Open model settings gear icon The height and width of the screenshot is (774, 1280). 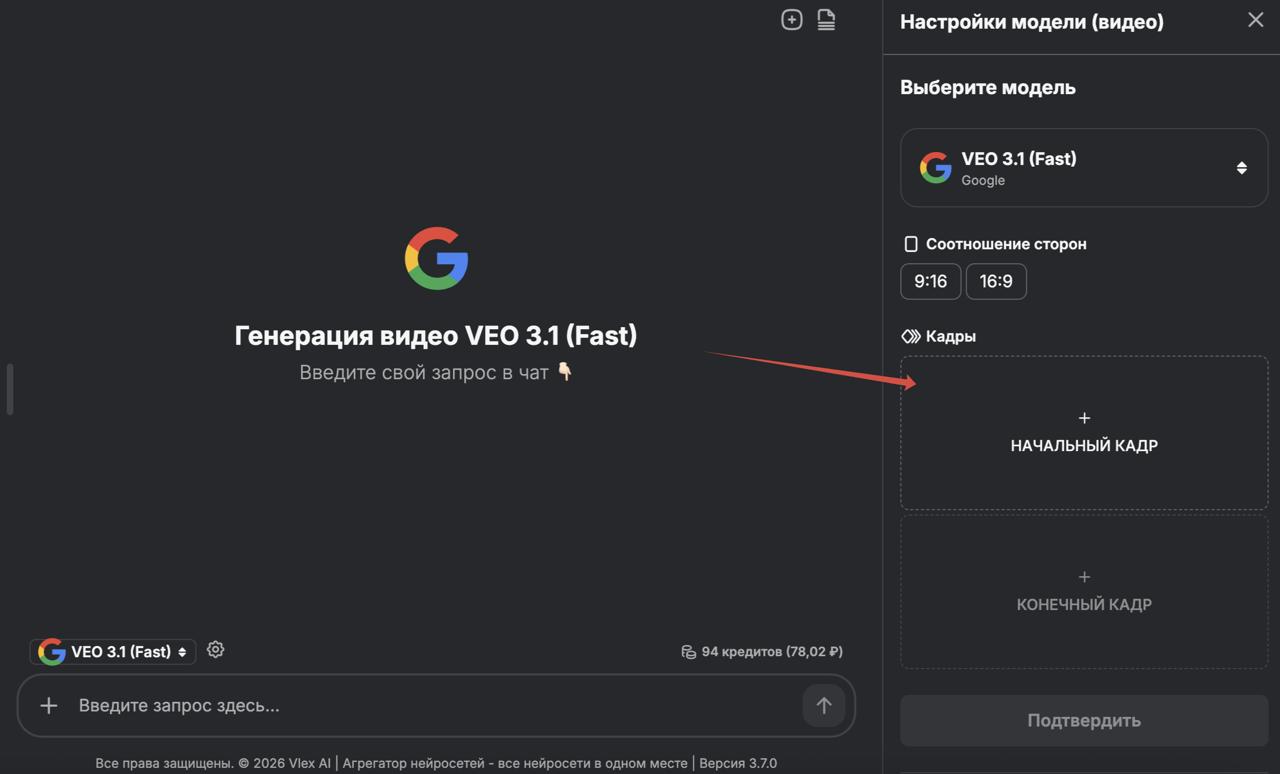(x=215, y=650)
